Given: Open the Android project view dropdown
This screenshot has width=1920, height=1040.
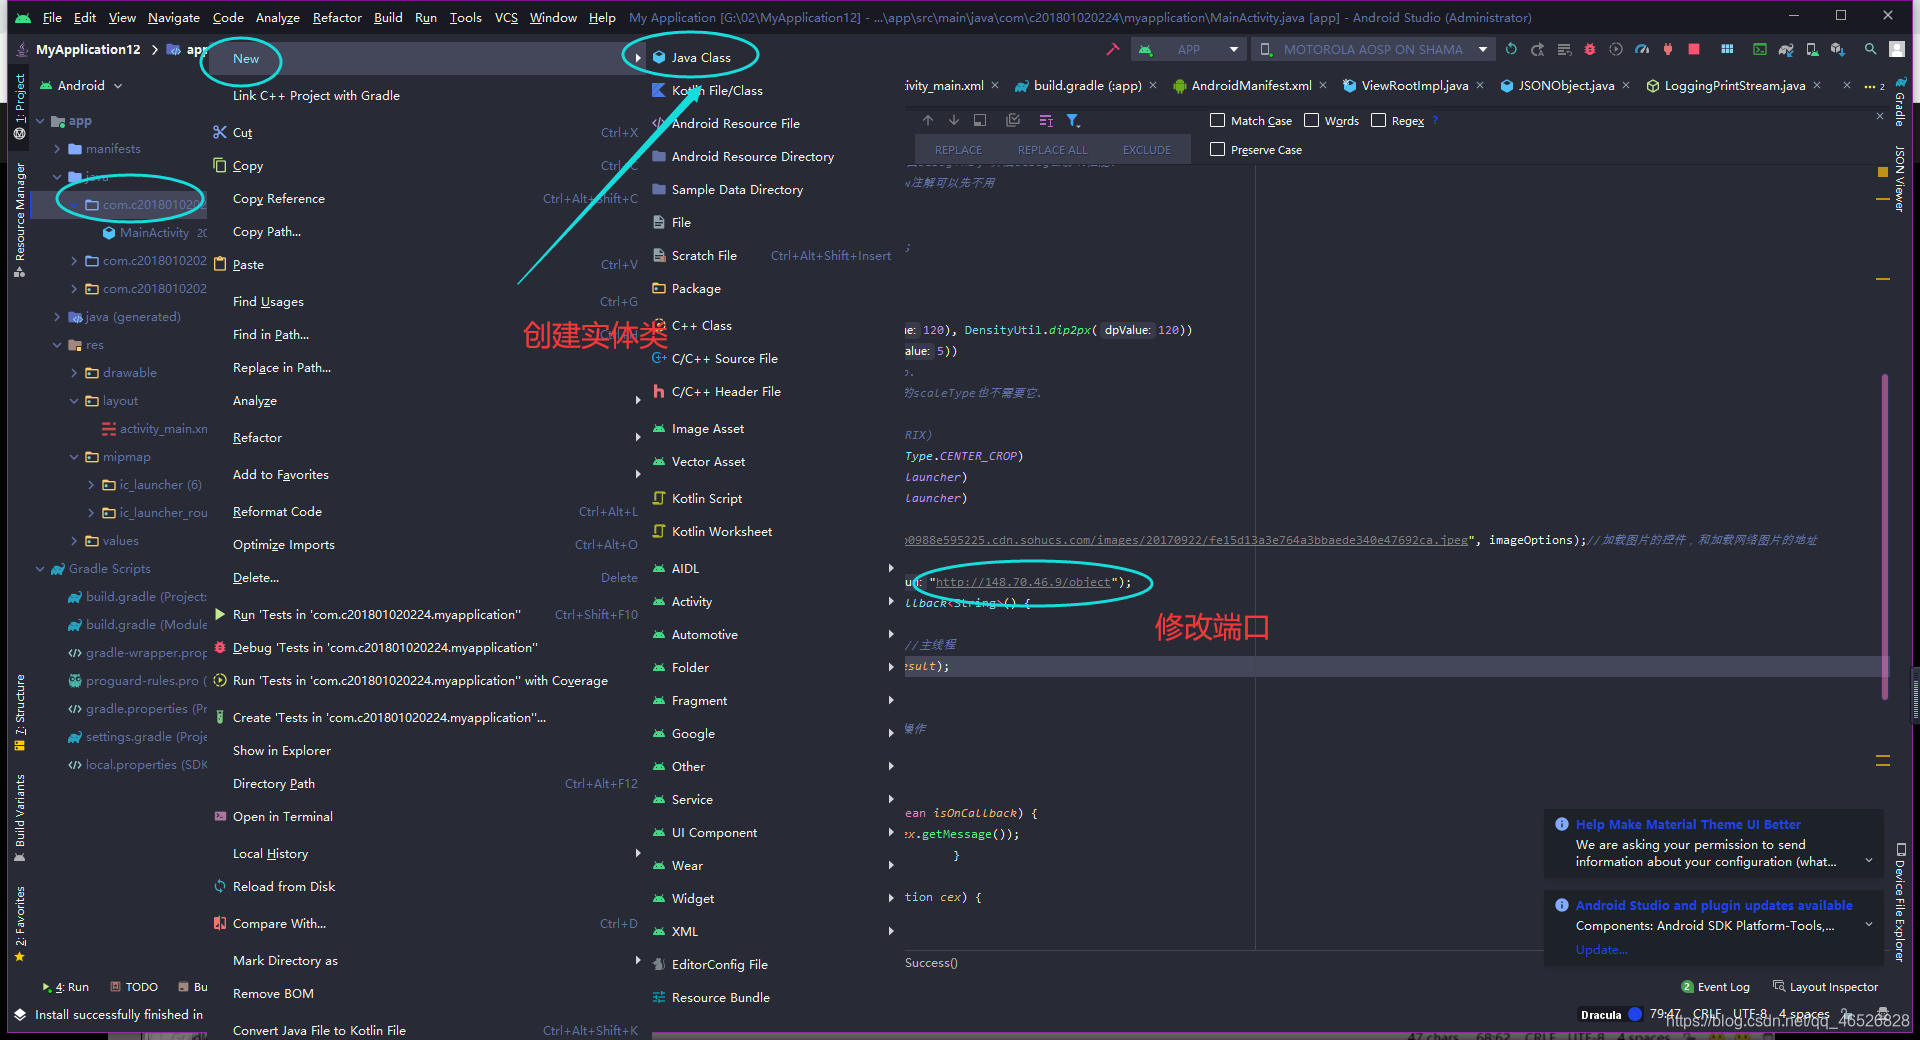Looking at the screenshot, I should 81,86.
